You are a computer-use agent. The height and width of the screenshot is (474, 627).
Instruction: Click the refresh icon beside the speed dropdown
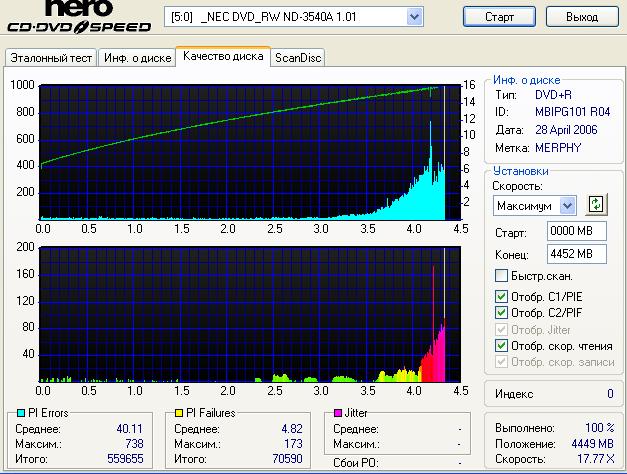click(597, 204)
